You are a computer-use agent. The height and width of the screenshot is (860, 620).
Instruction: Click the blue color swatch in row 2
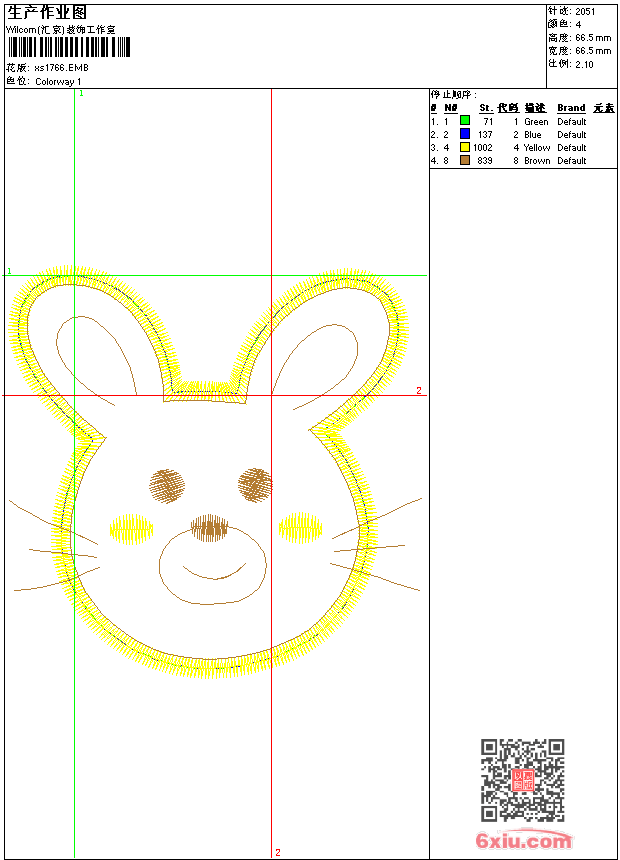[x=465, y=134]
